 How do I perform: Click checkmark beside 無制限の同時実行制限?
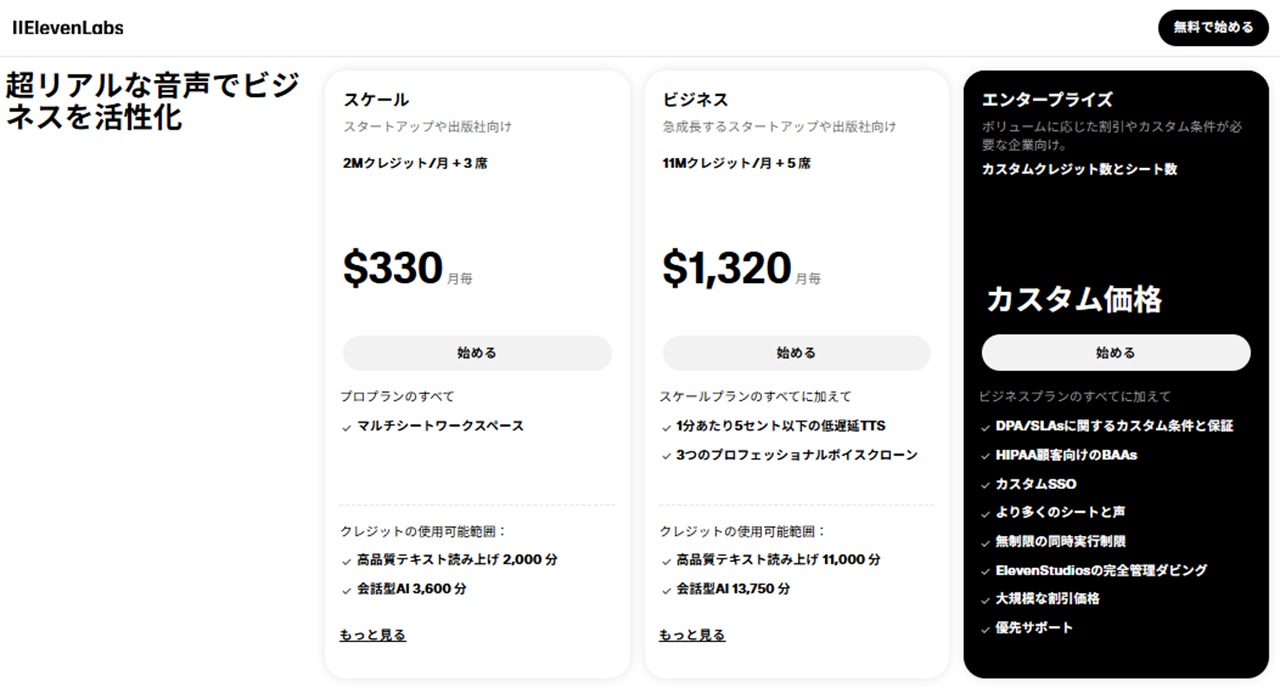pyautogui.click(x=986, y=543)
